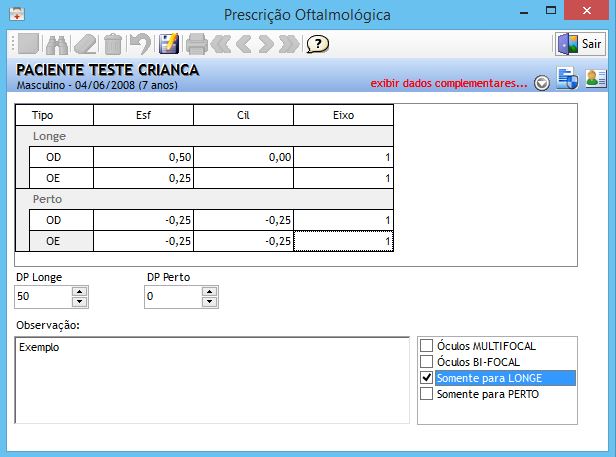Viewport: 616px width, 457px height.
Task: Click the DP Perto value field
Action: click(173, 297)
